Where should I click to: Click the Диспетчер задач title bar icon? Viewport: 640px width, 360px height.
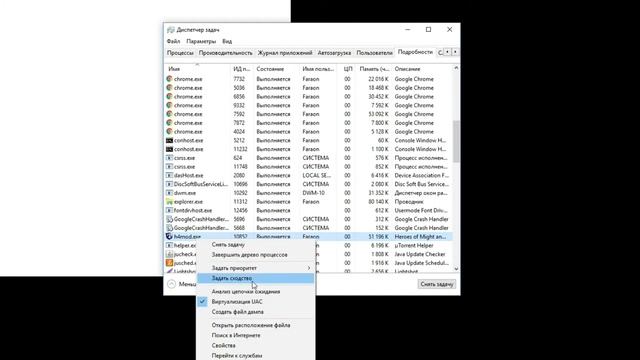[x=171, y=30]
